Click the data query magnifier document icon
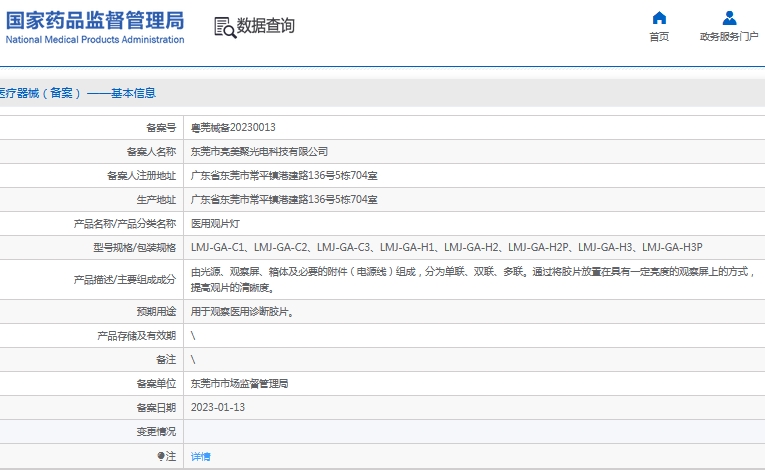 [x=225, y=27]
